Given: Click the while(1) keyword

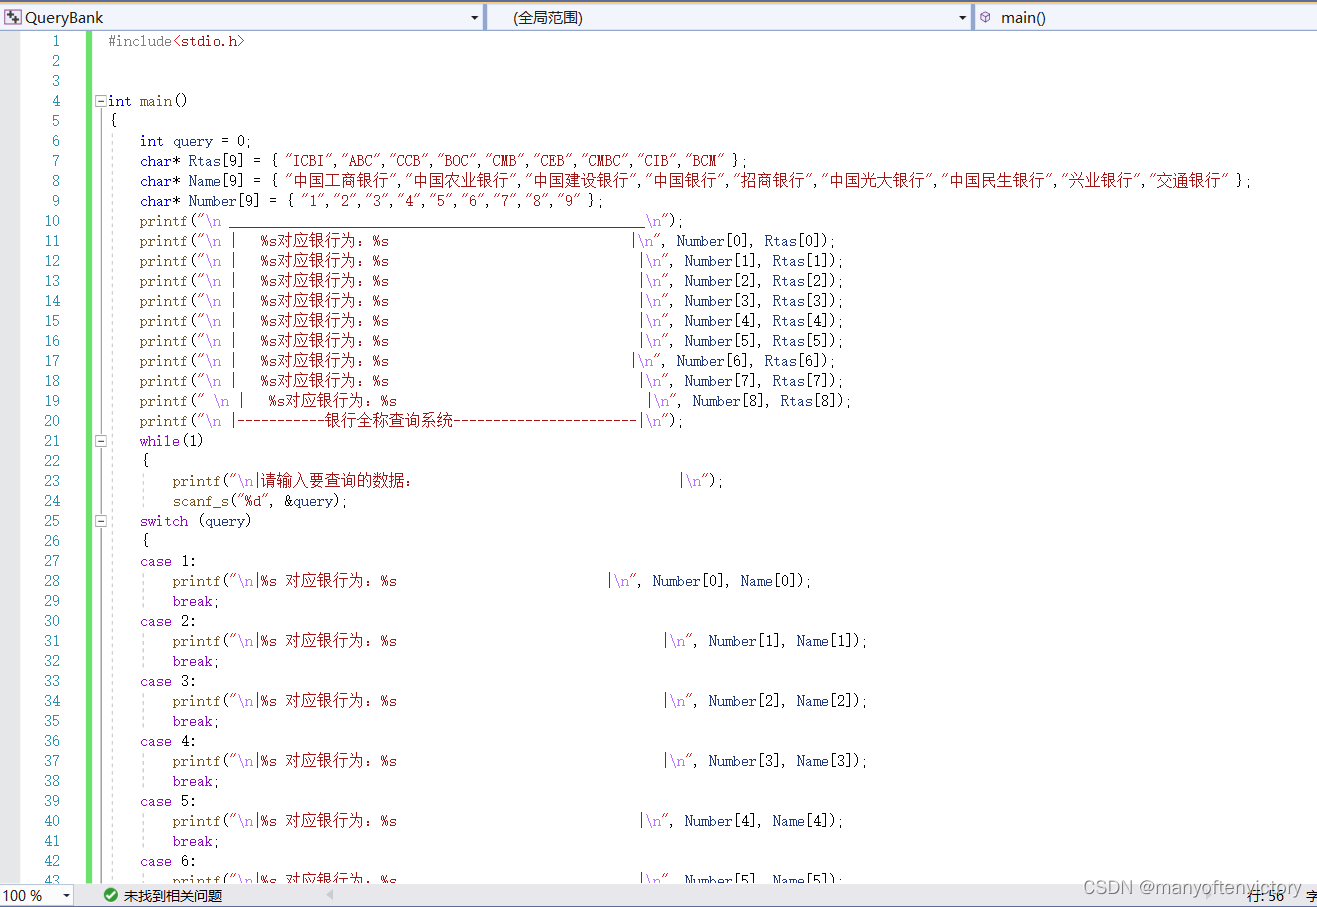Looking at the screenshot, I should 171,441.
